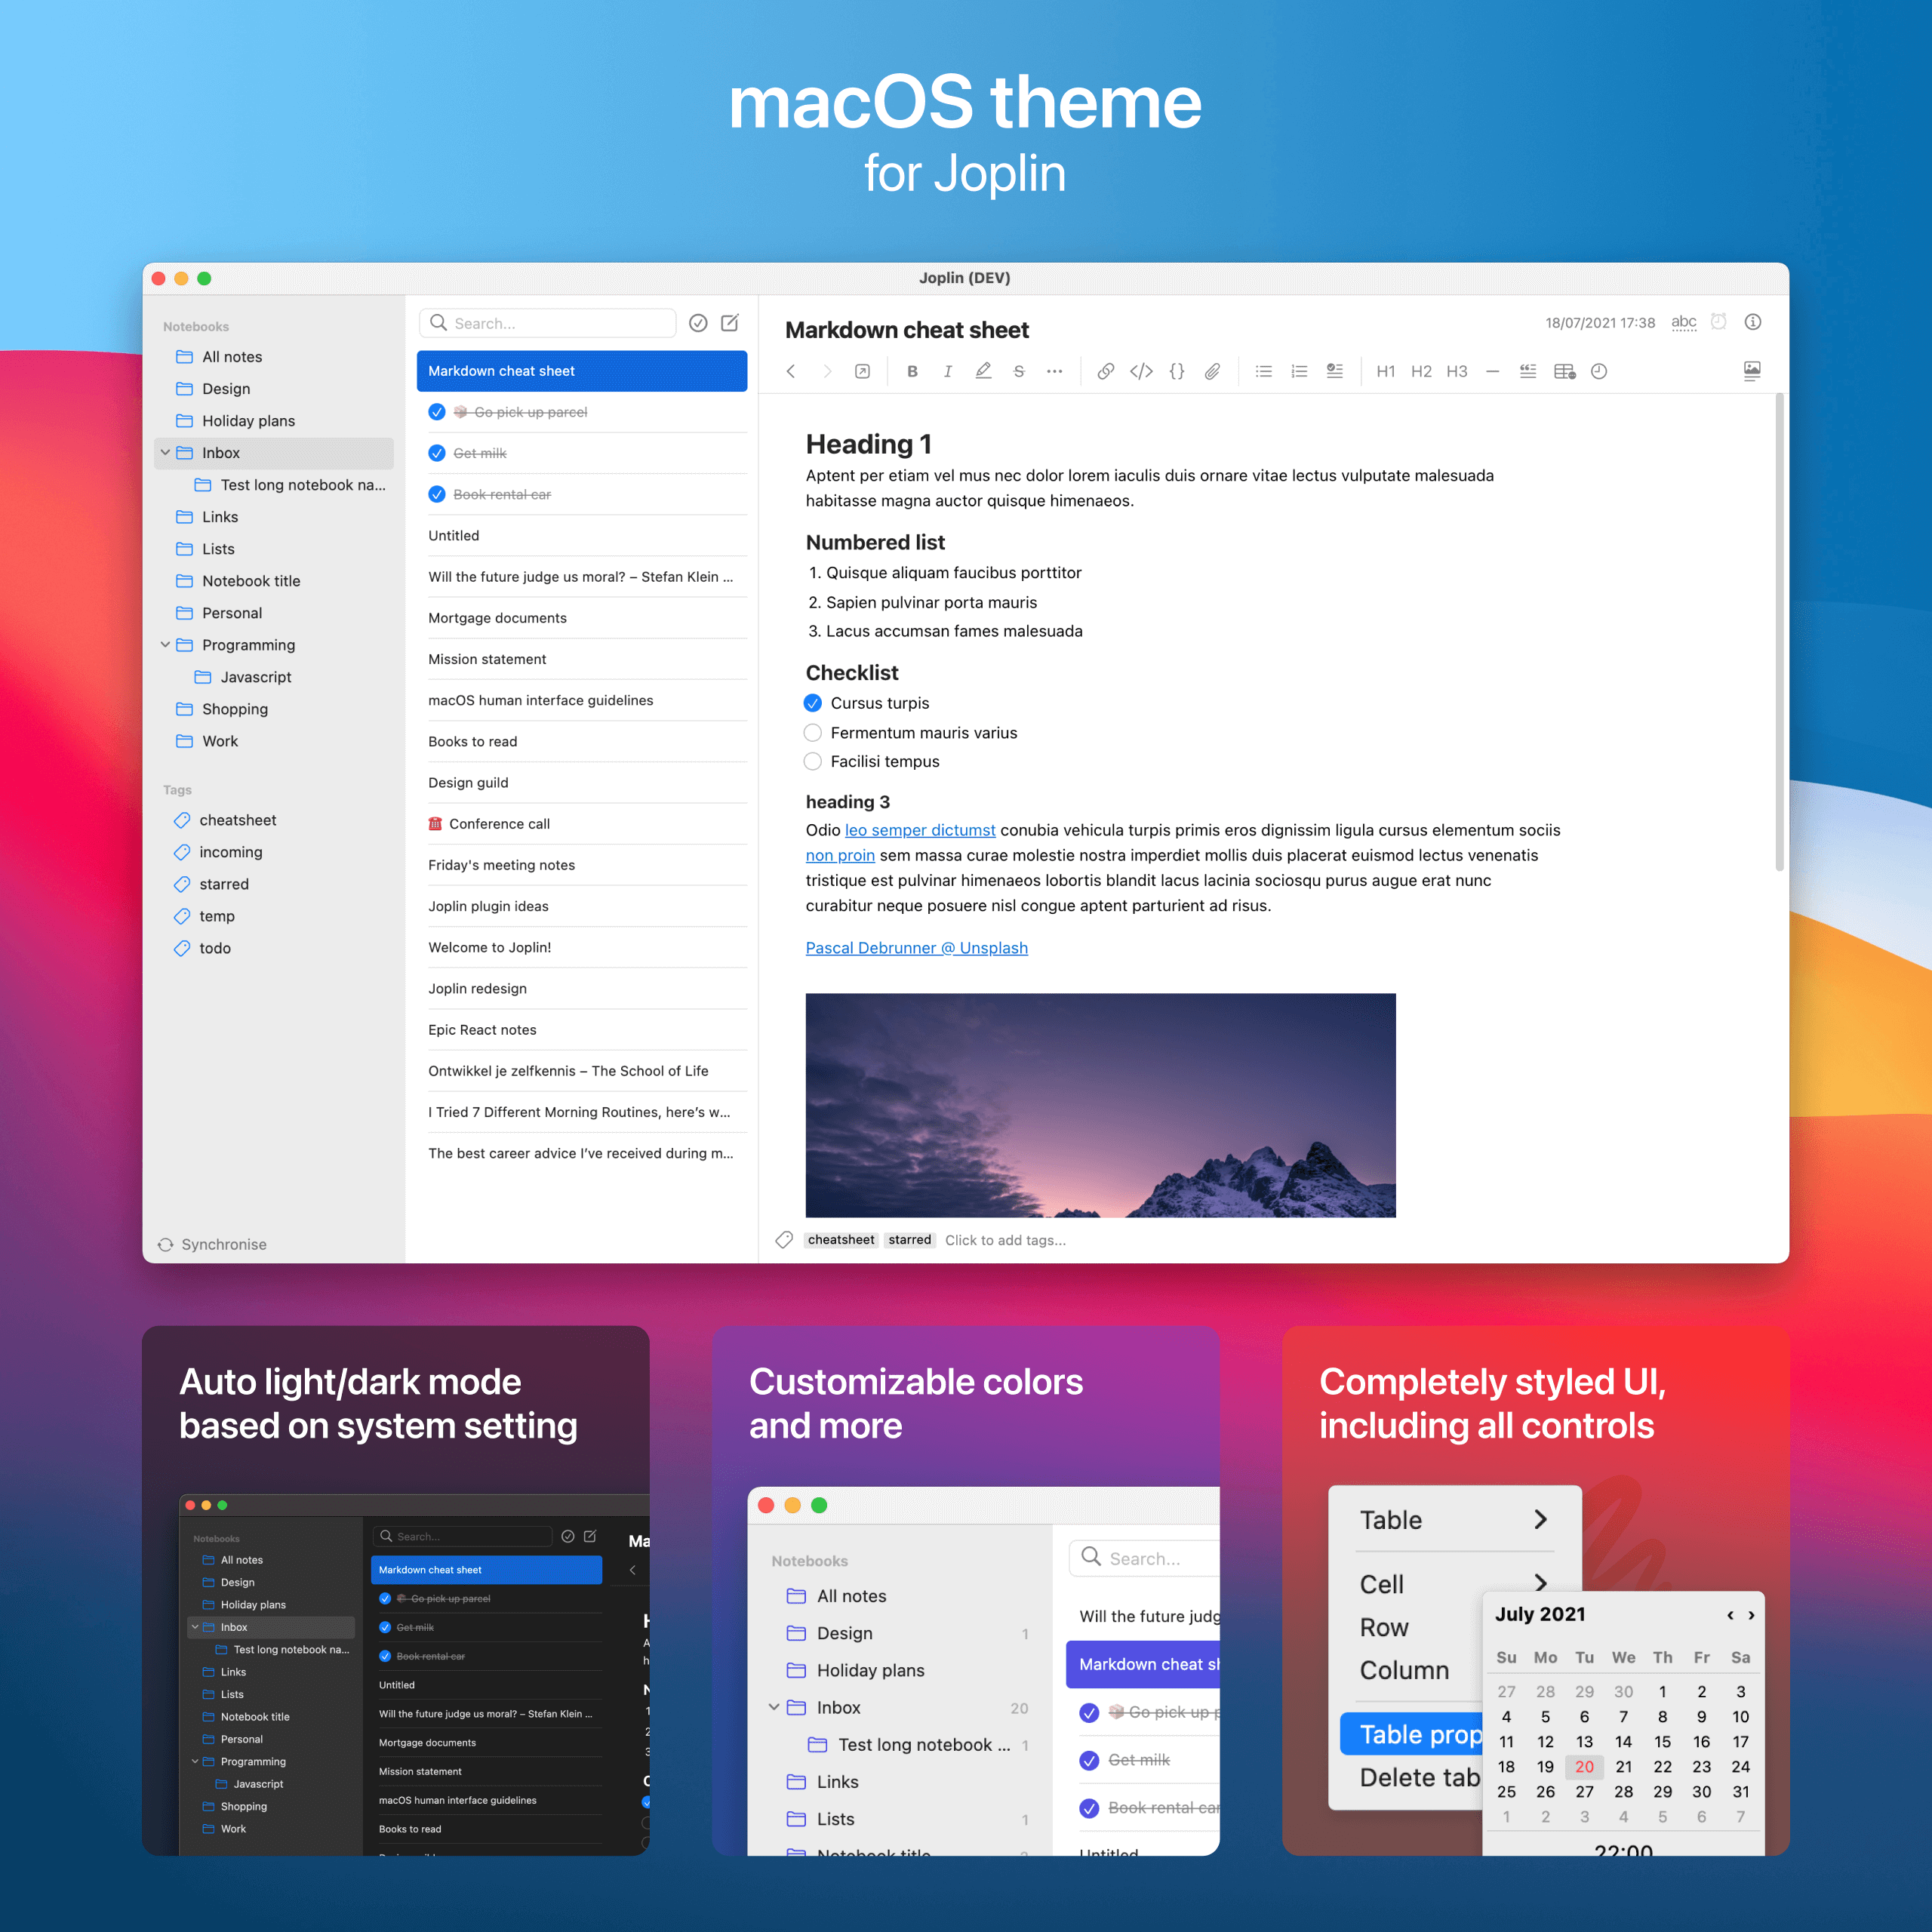Create new note with pencil icon

[x=730, y=323]
